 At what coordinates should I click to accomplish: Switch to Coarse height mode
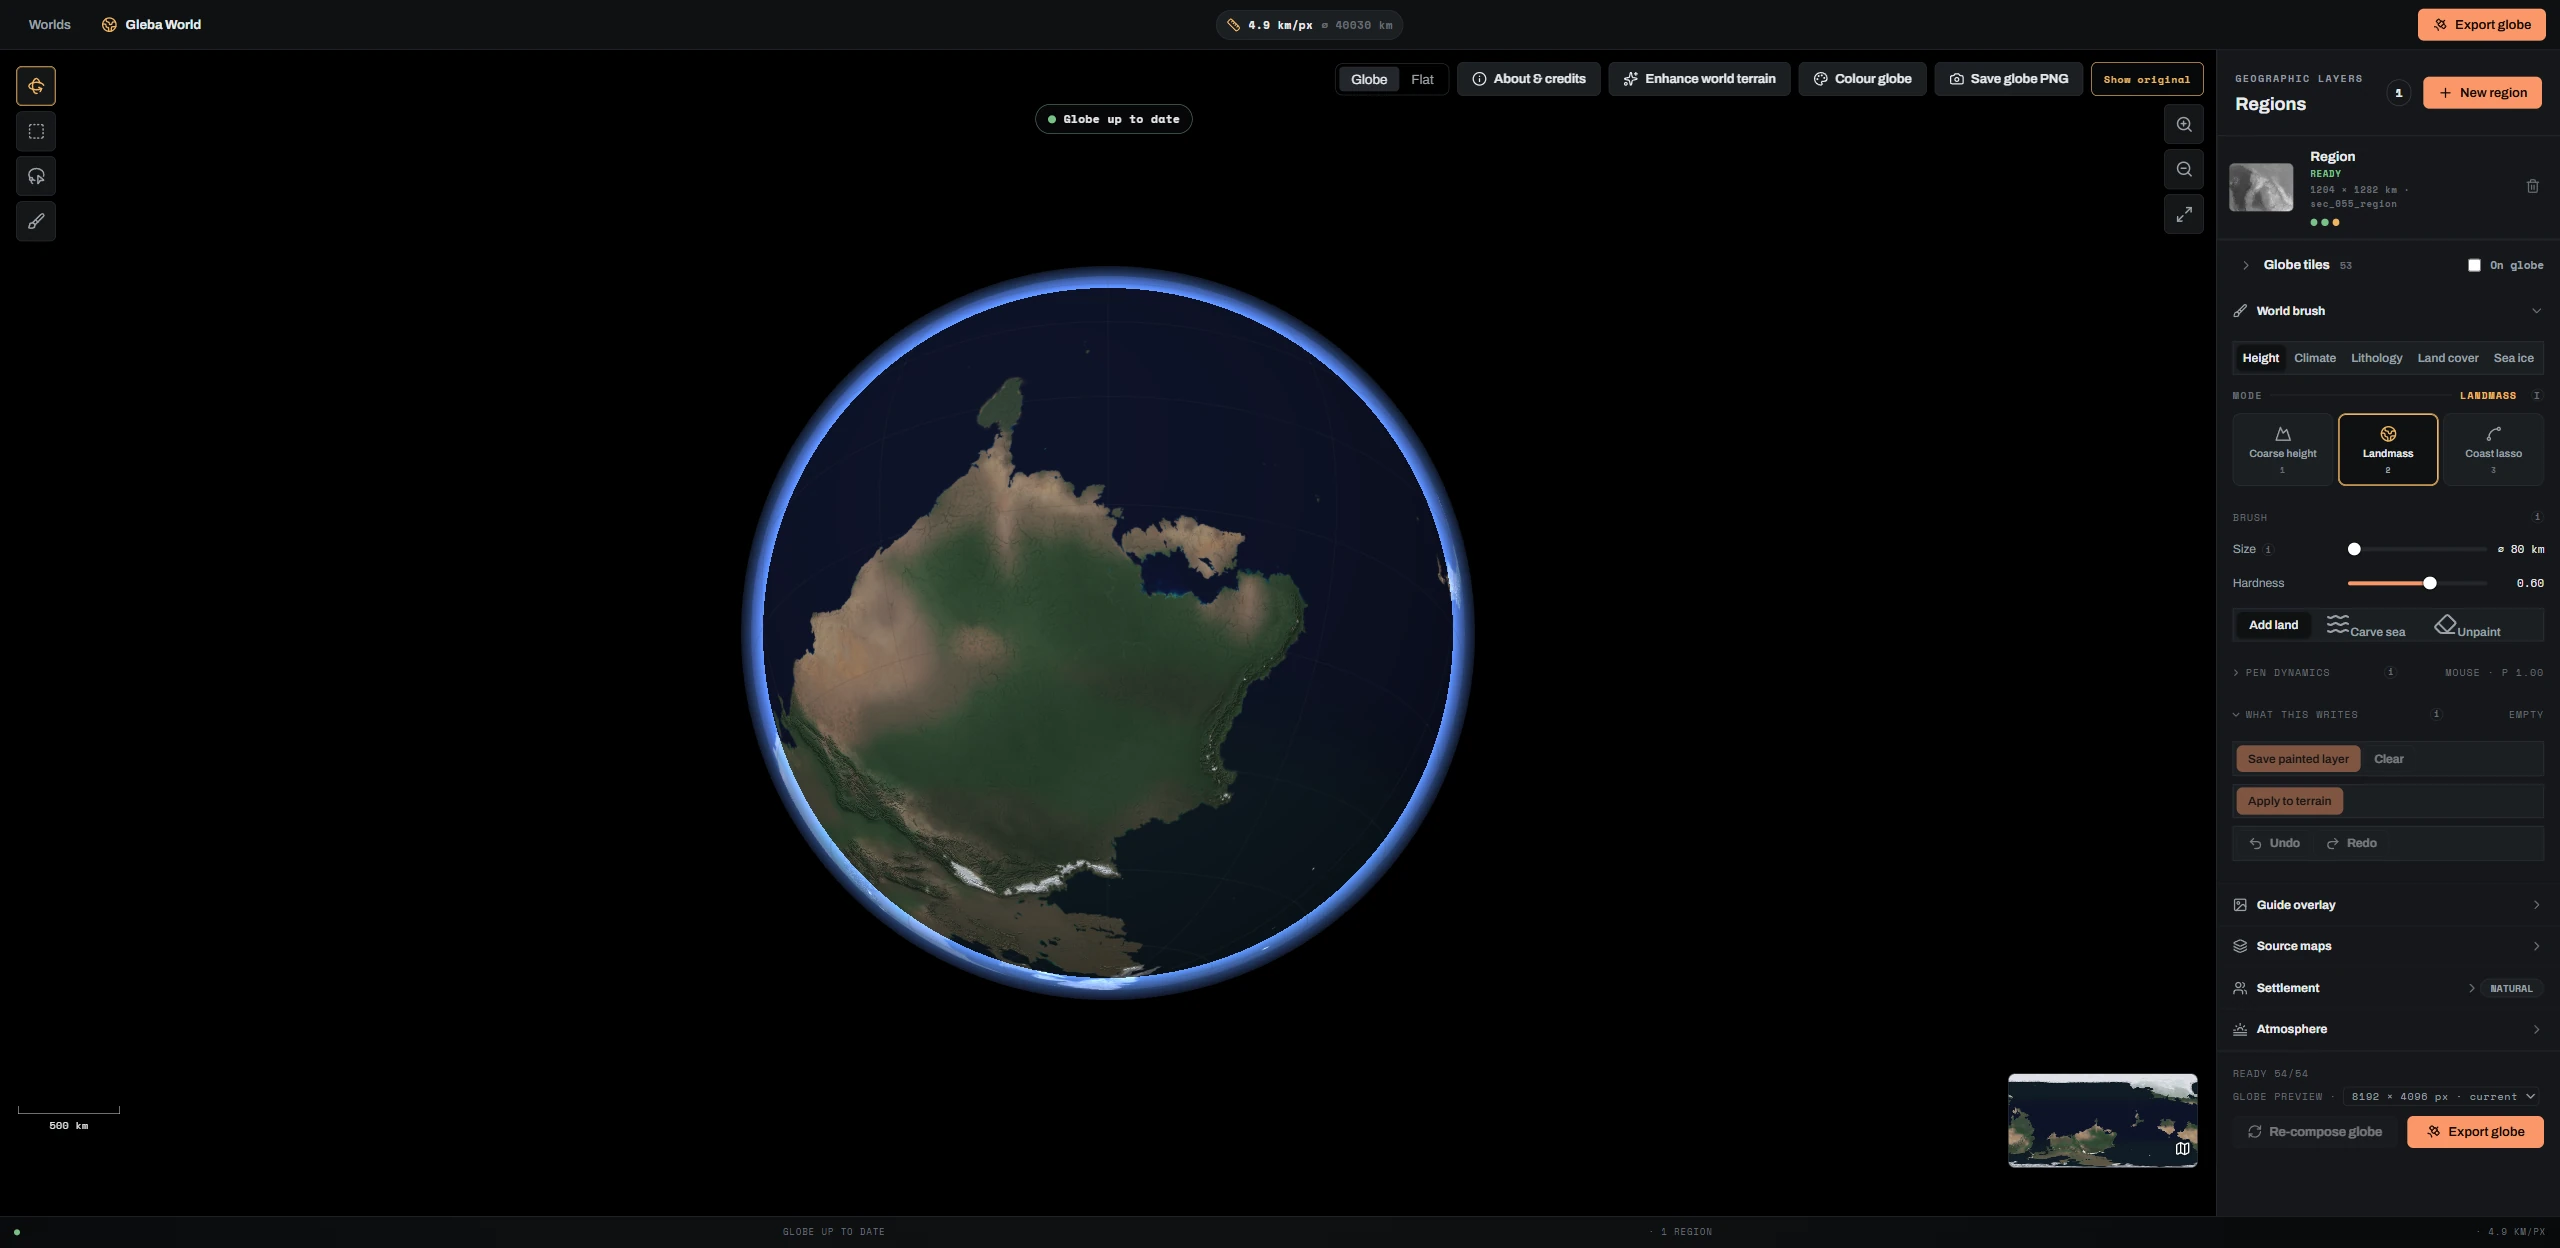(x=2283, y=450)
